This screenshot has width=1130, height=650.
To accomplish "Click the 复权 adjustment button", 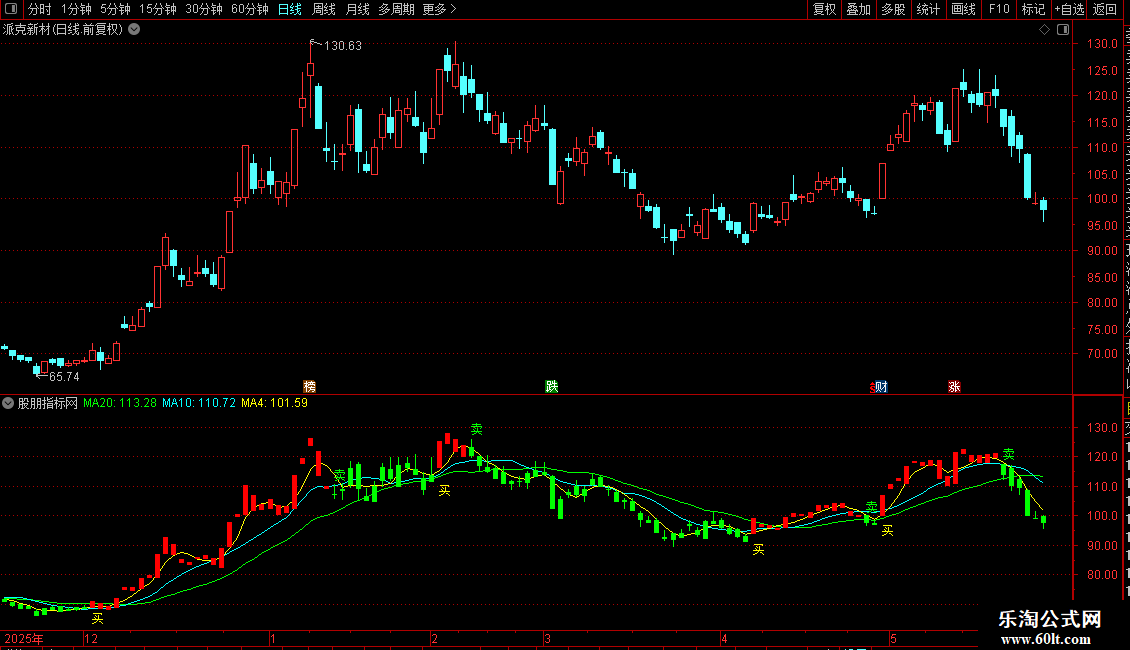I will pyautogui.click(x=824, y=9).
